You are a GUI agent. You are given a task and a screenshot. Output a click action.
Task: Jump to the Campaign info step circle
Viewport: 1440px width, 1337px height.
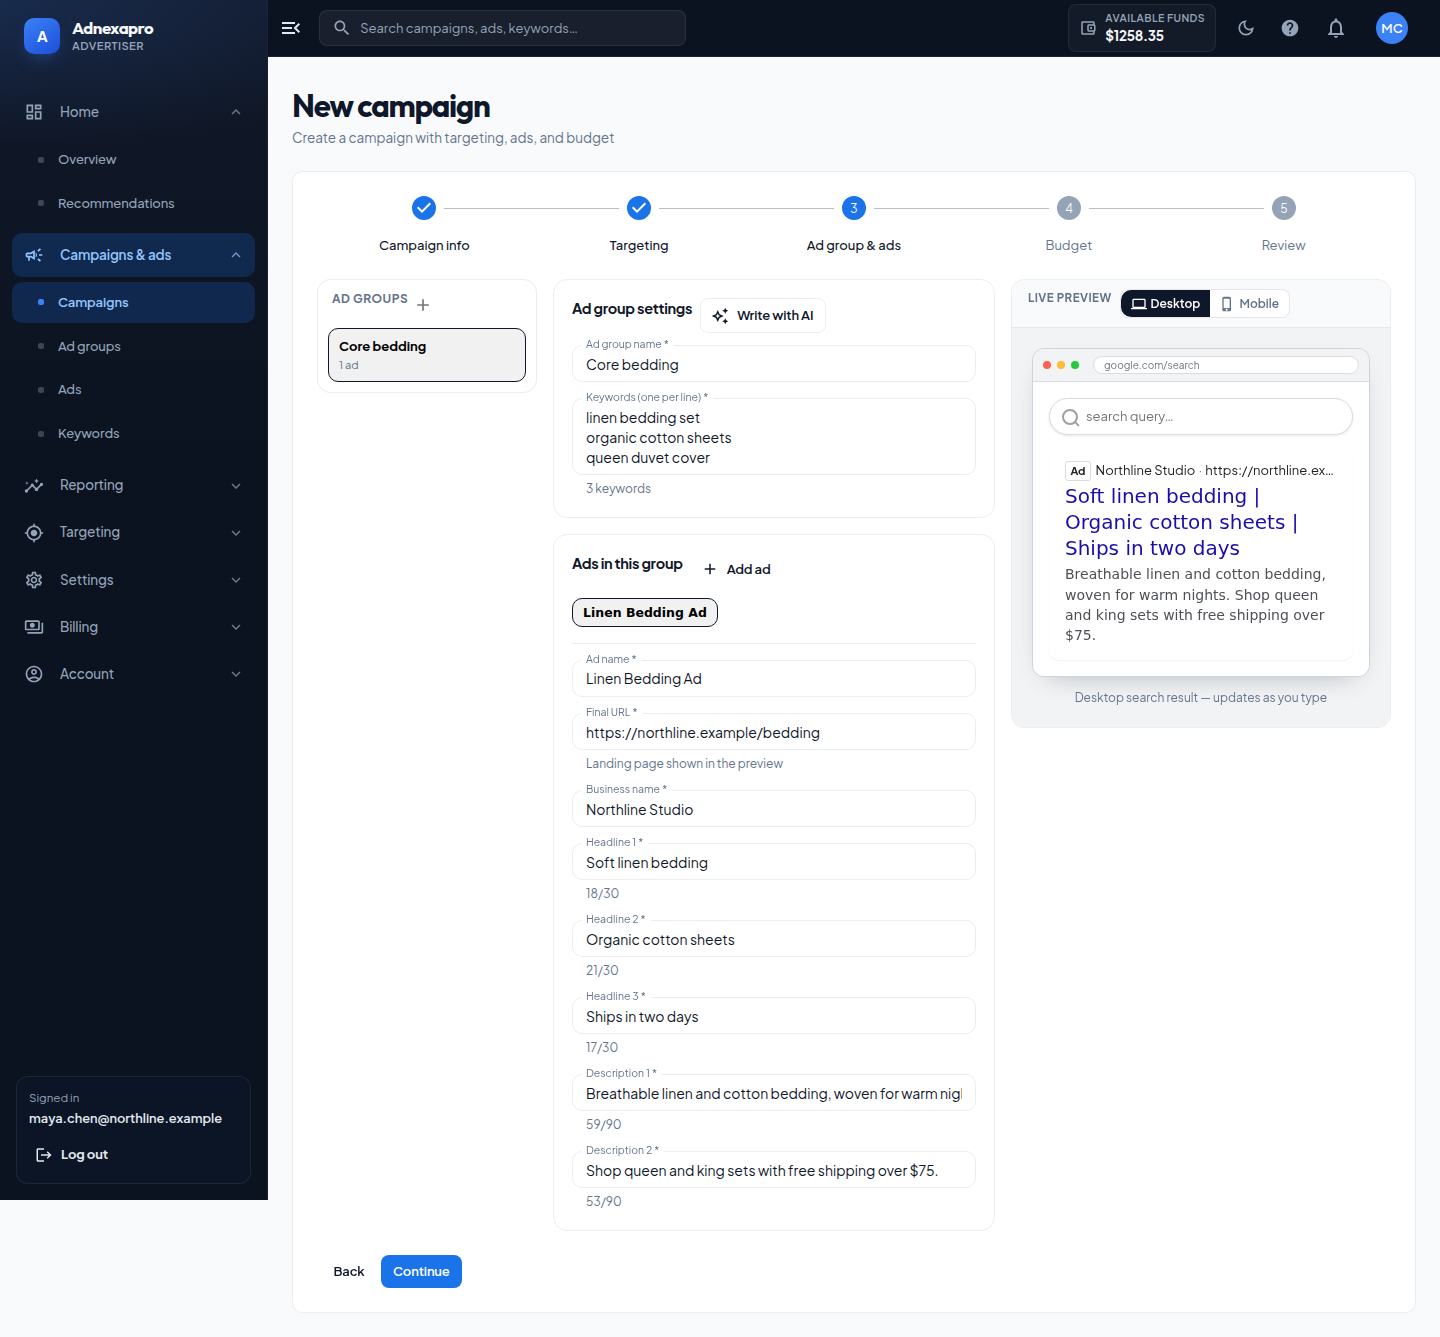point(424,208)
